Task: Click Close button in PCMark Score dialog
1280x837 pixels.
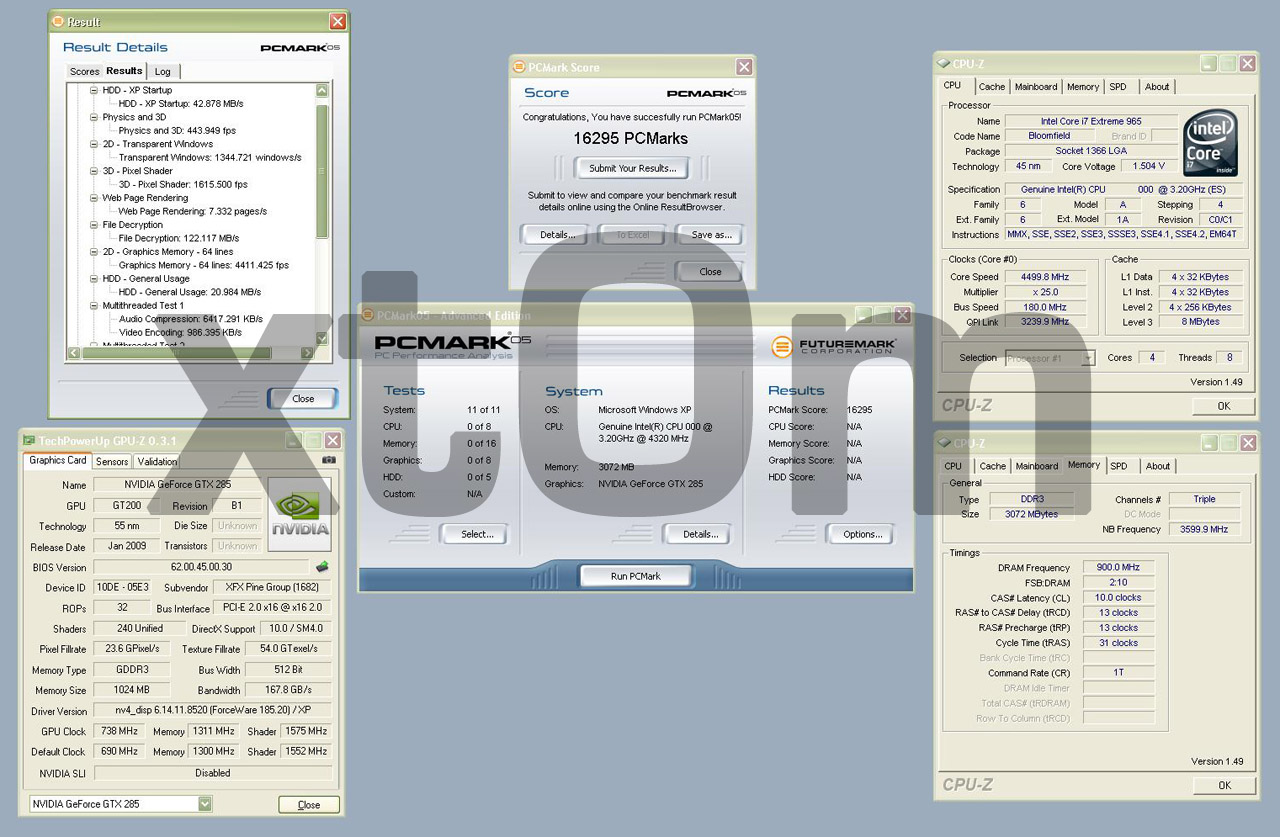Action: click(710, 271)
